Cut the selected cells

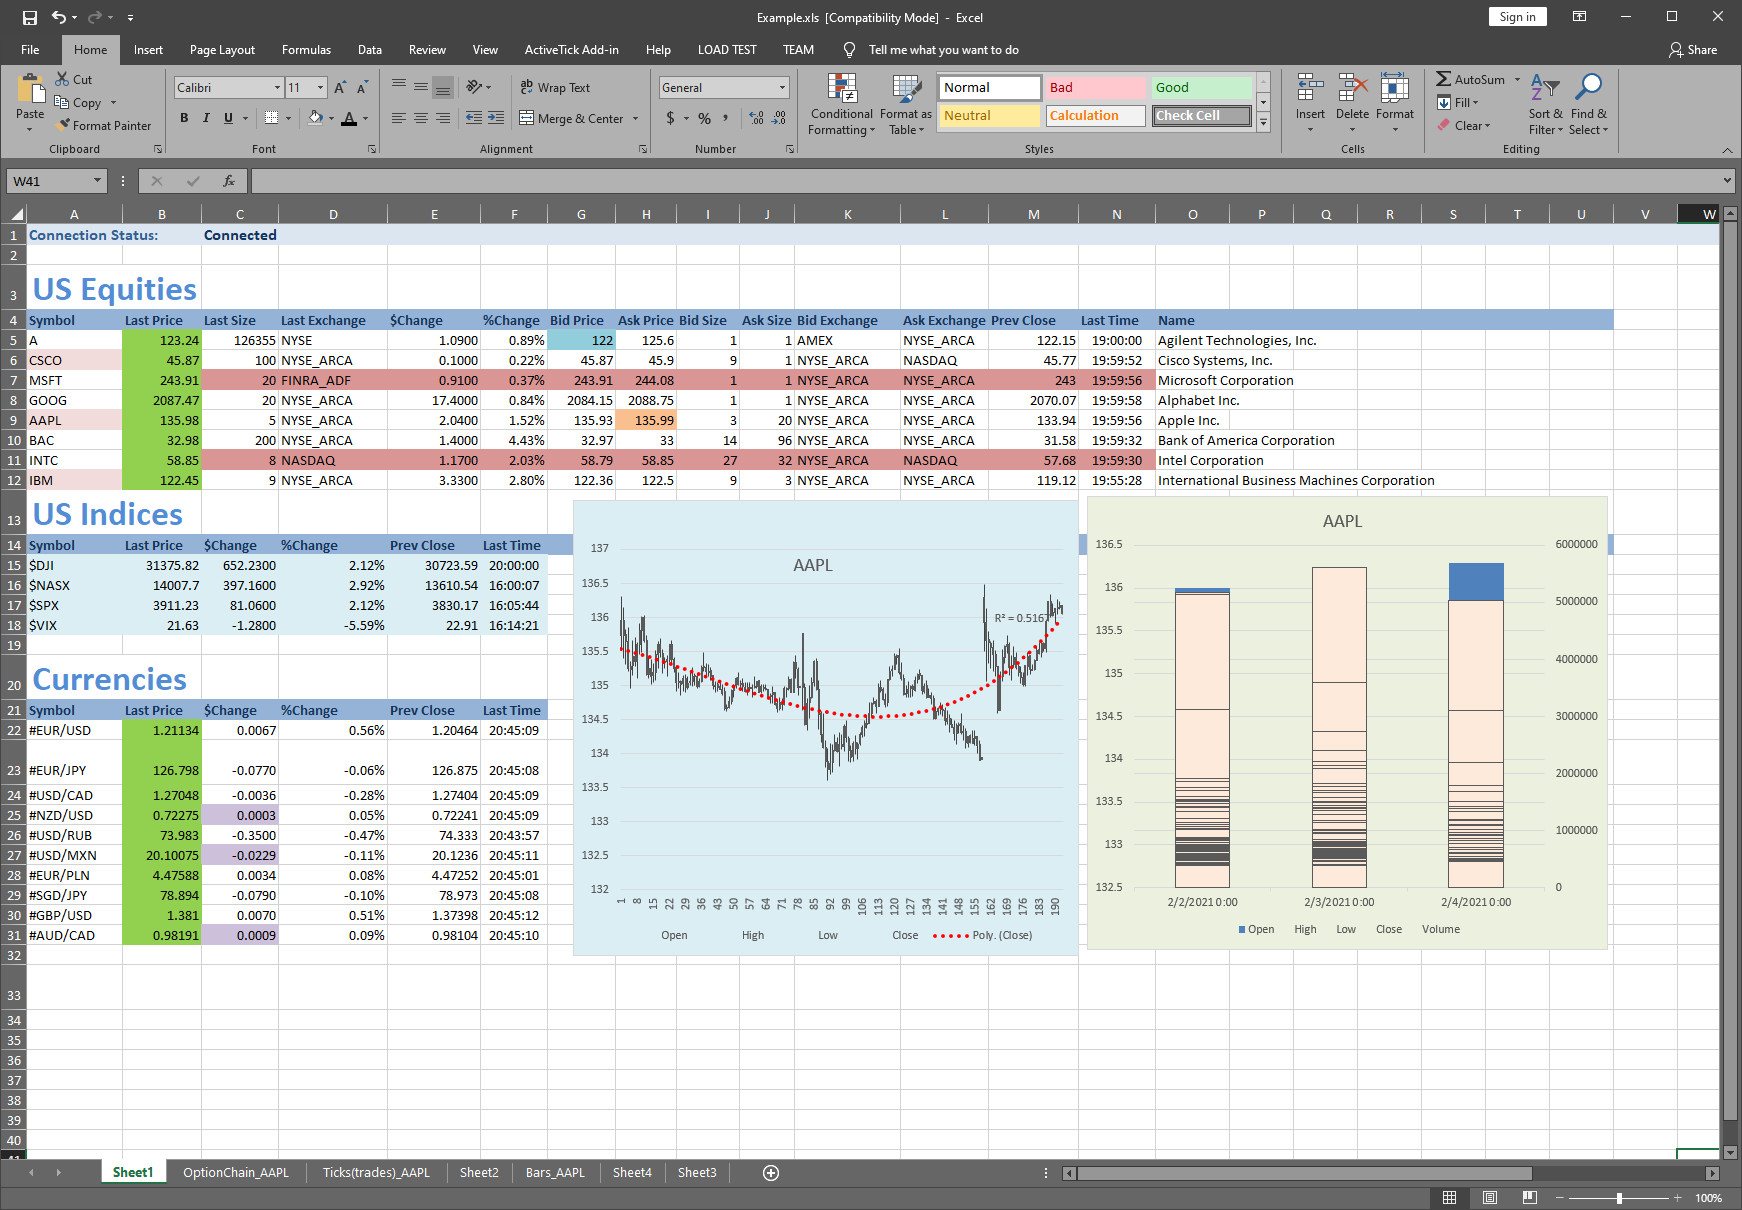(74, 79)
